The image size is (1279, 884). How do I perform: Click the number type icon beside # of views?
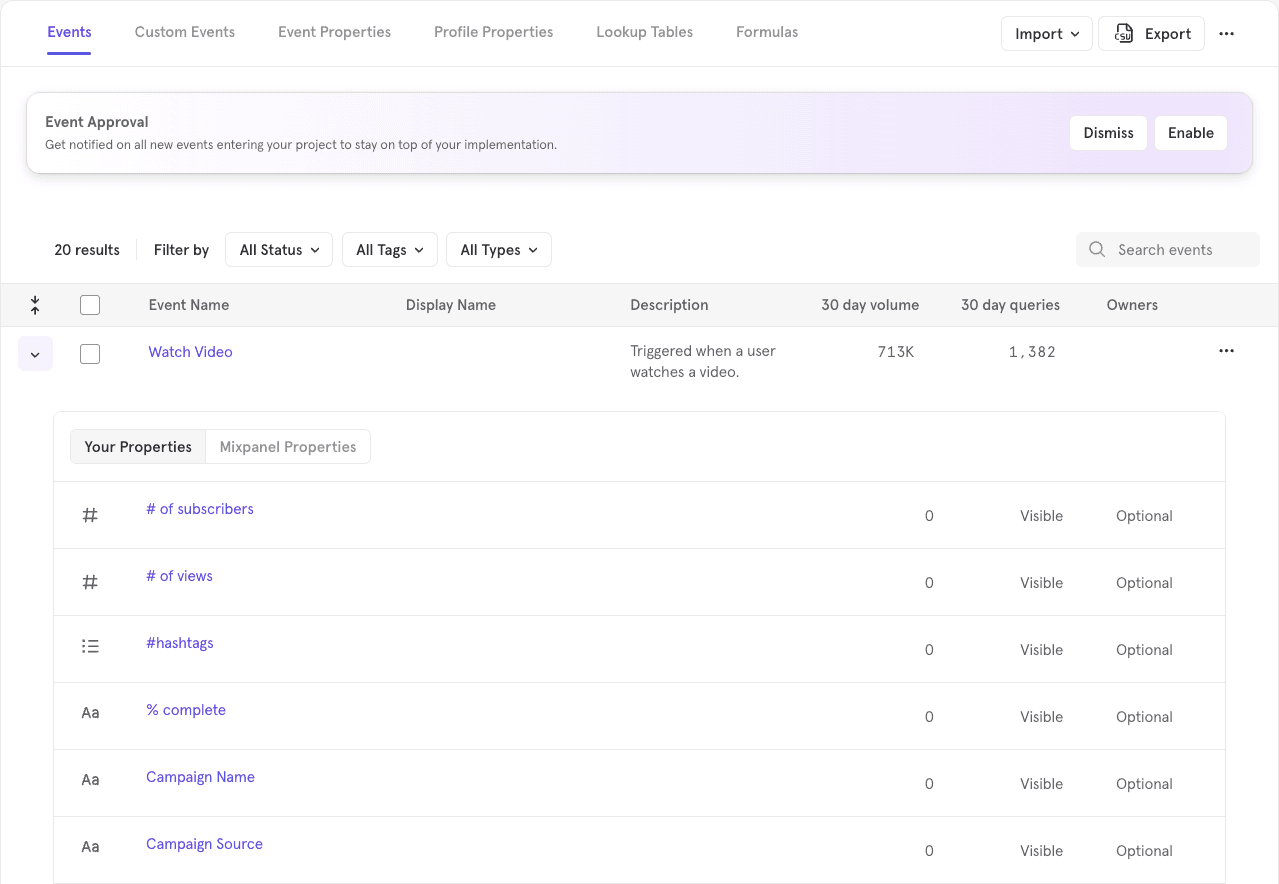point(90,582)
